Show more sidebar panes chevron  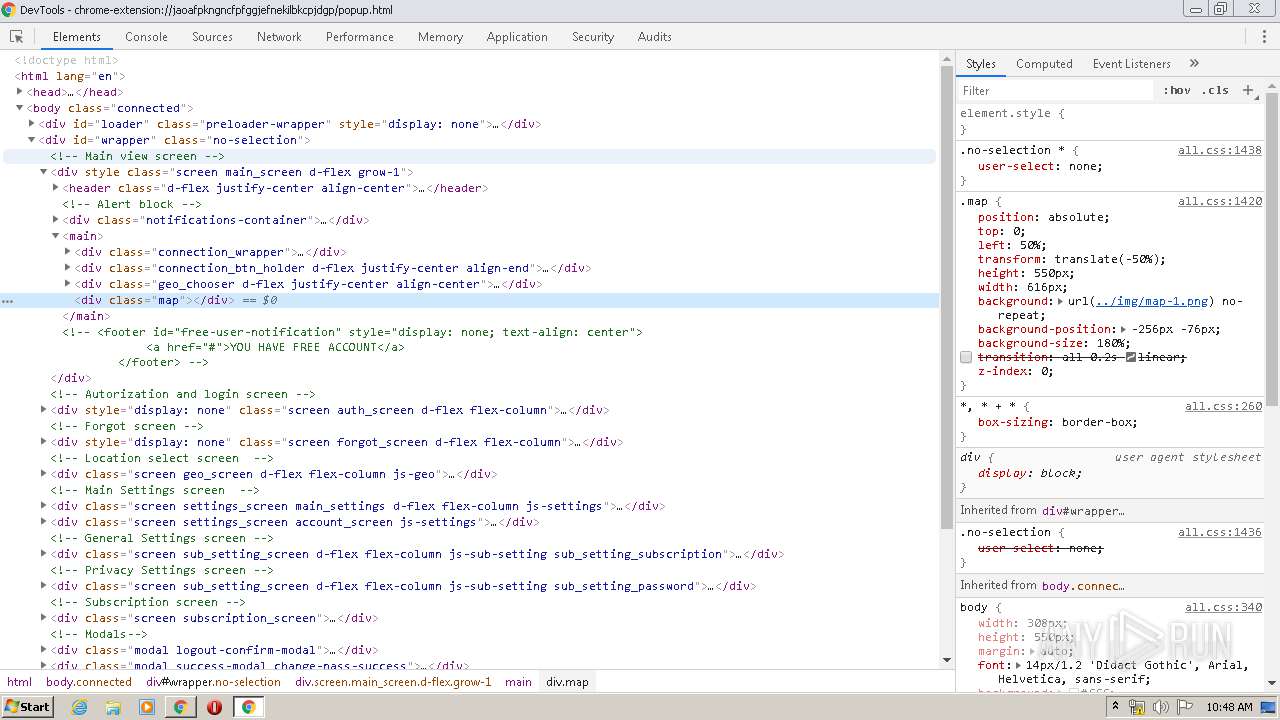1194,63
